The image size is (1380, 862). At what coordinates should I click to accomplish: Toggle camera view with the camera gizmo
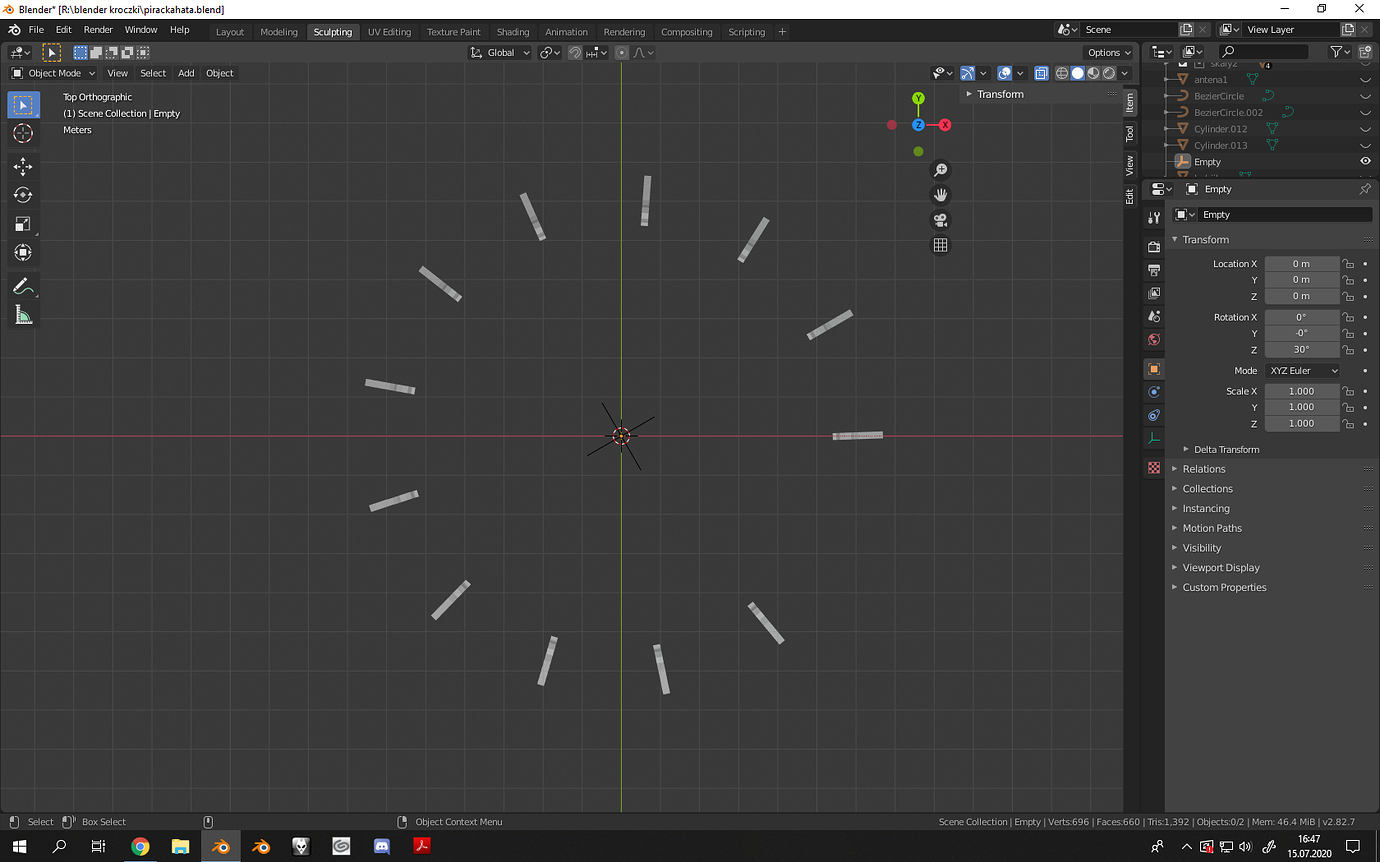(x=940, y=220)
